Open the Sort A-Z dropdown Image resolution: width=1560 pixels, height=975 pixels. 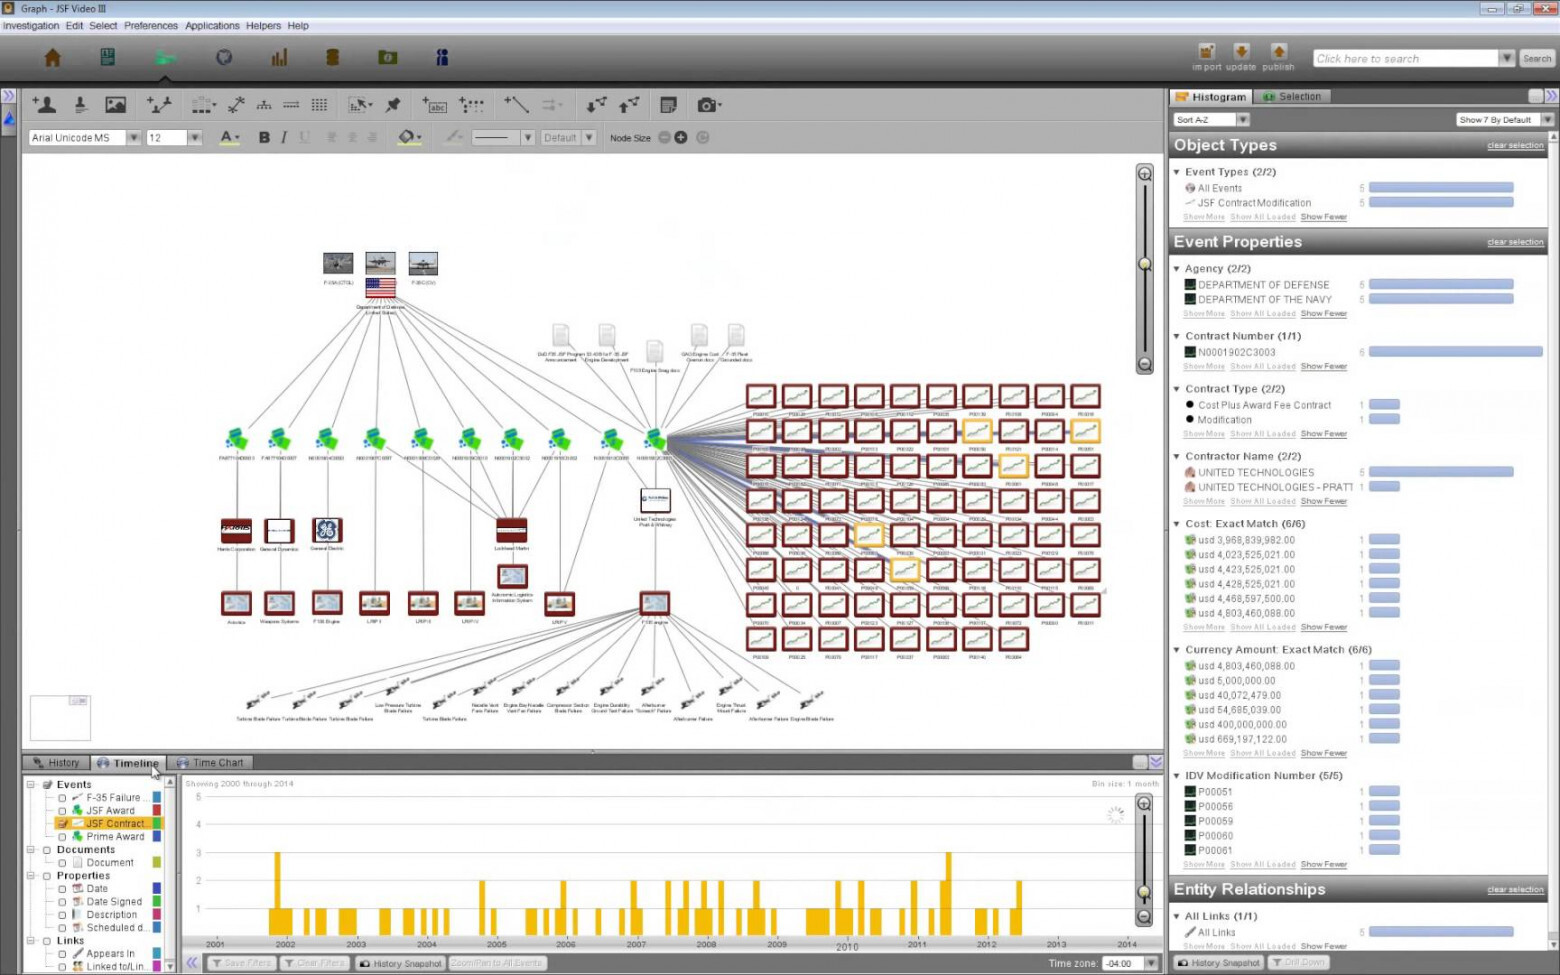point(1243,120)
